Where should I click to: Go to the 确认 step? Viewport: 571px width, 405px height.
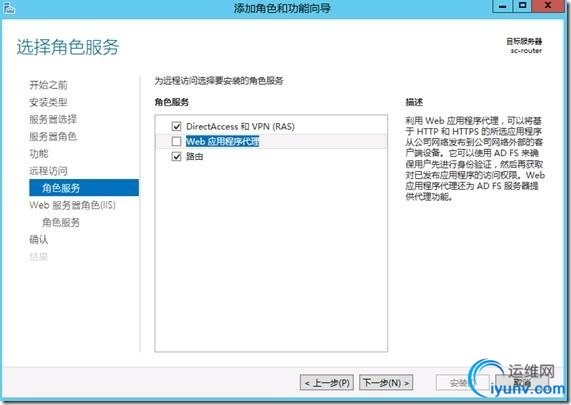(39, 239)
